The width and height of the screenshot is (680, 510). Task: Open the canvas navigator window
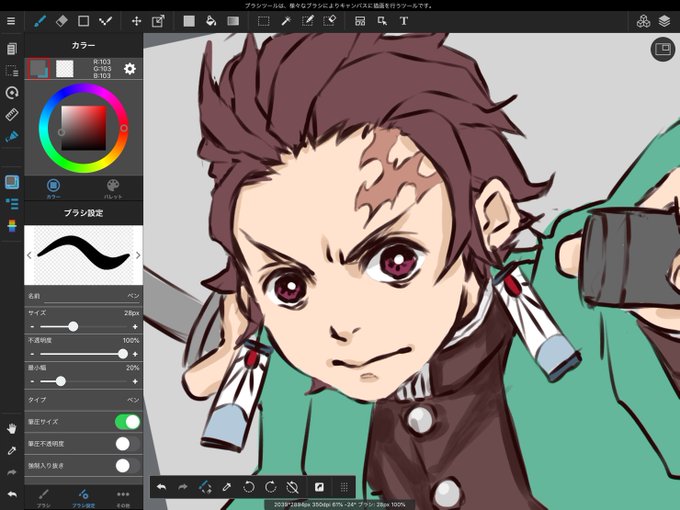point(663,49)
